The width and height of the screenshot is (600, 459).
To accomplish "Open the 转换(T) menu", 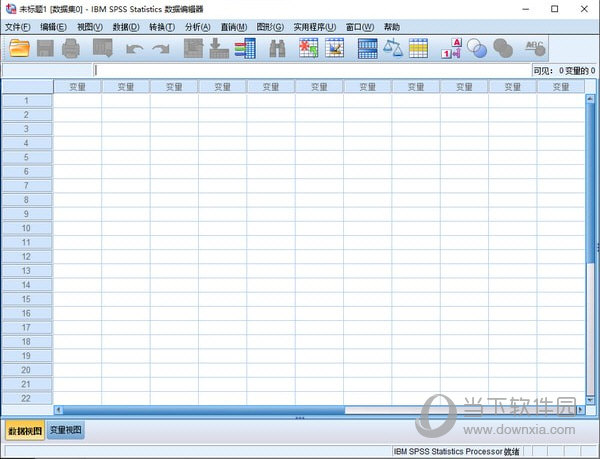I will click(x=162, y=27).
